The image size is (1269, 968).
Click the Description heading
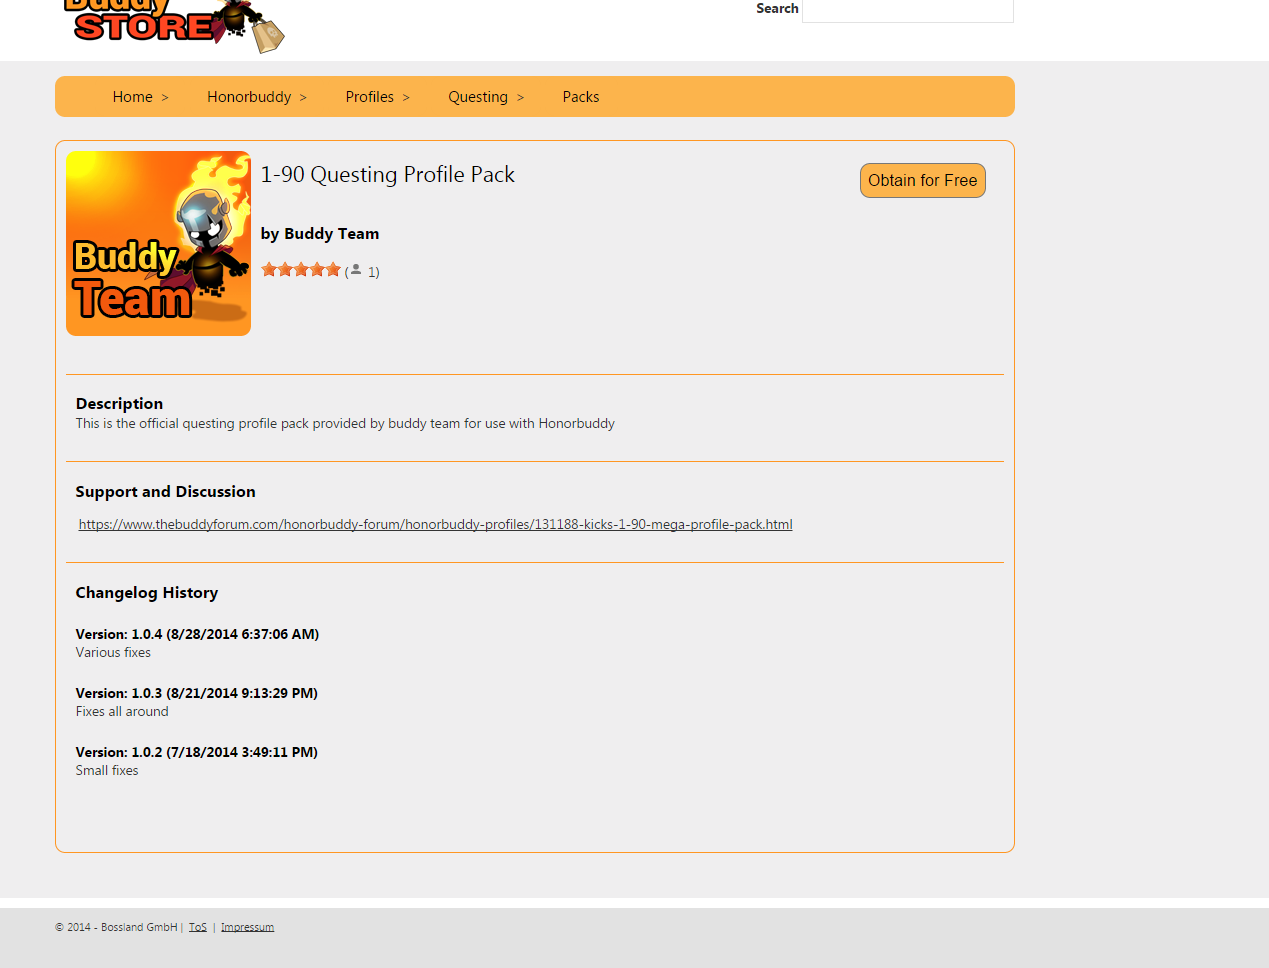coord(119,404)
